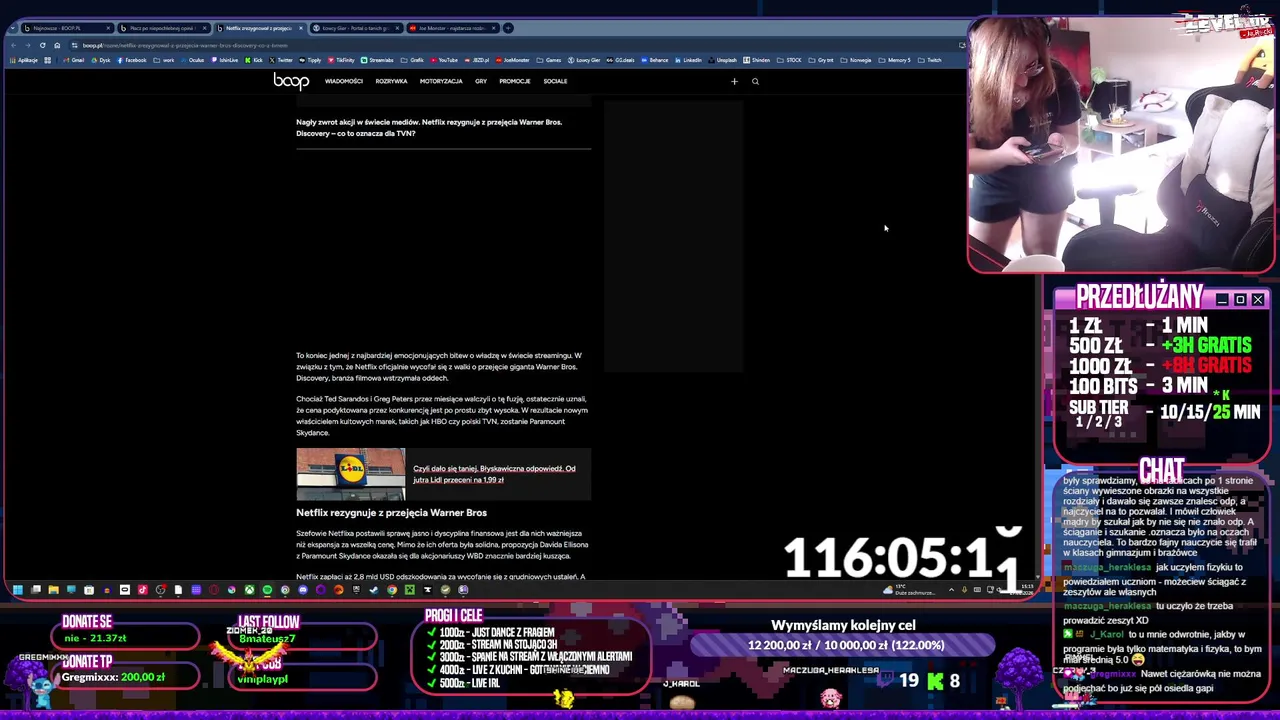Open the Windows Start menu
The height and width of the screenshot is (720, 1280).
pos(17,590)
